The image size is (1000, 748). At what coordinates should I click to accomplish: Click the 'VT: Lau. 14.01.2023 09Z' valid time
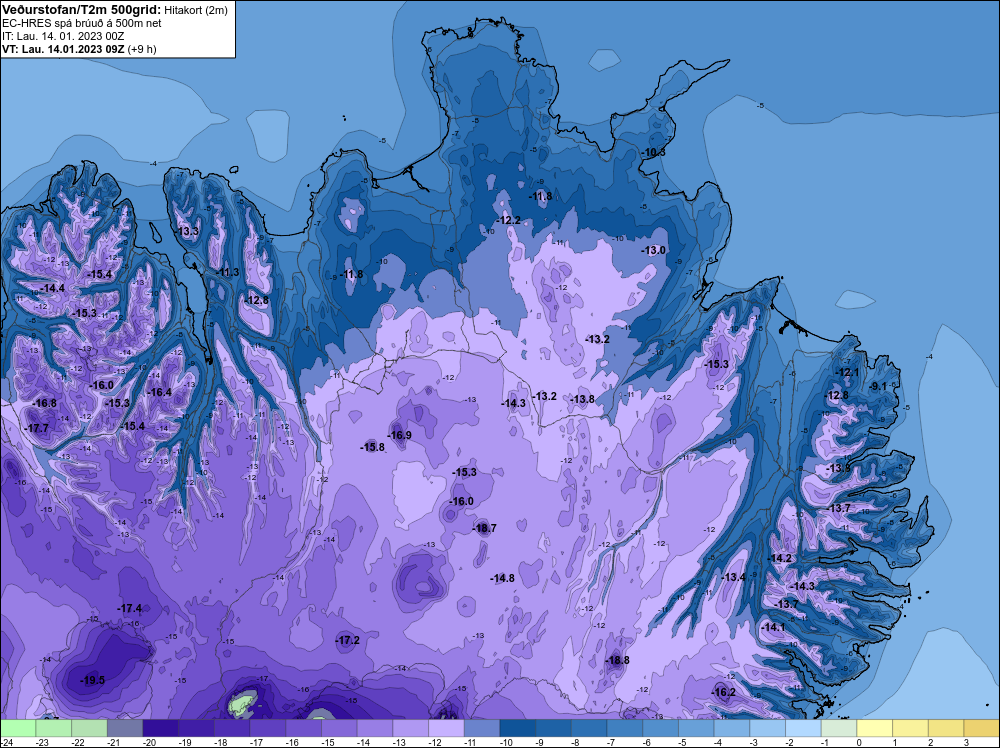tap(63, 49)
